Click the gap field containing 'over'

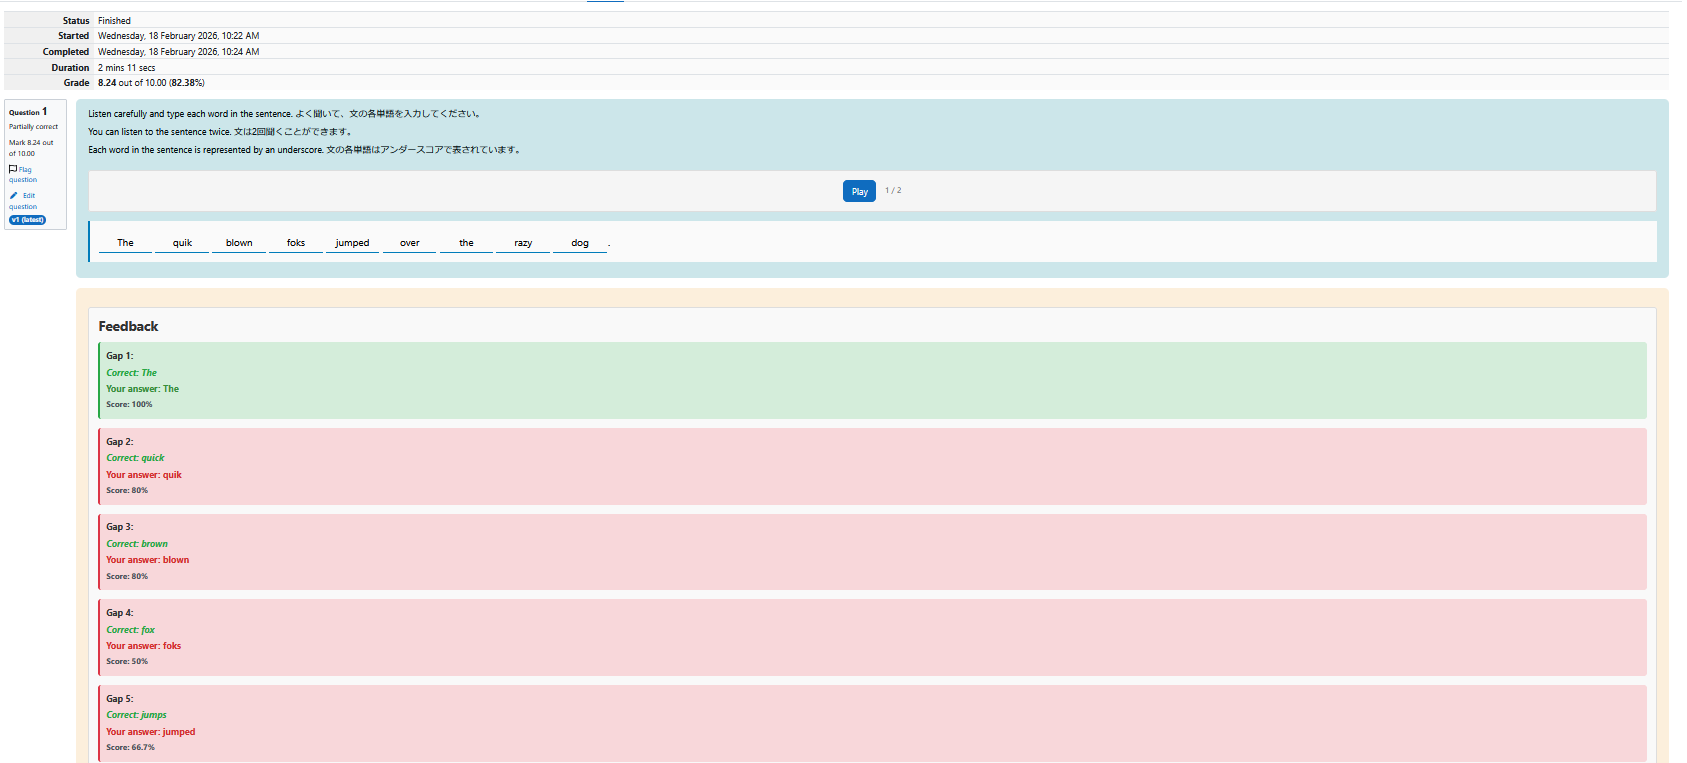409,243
